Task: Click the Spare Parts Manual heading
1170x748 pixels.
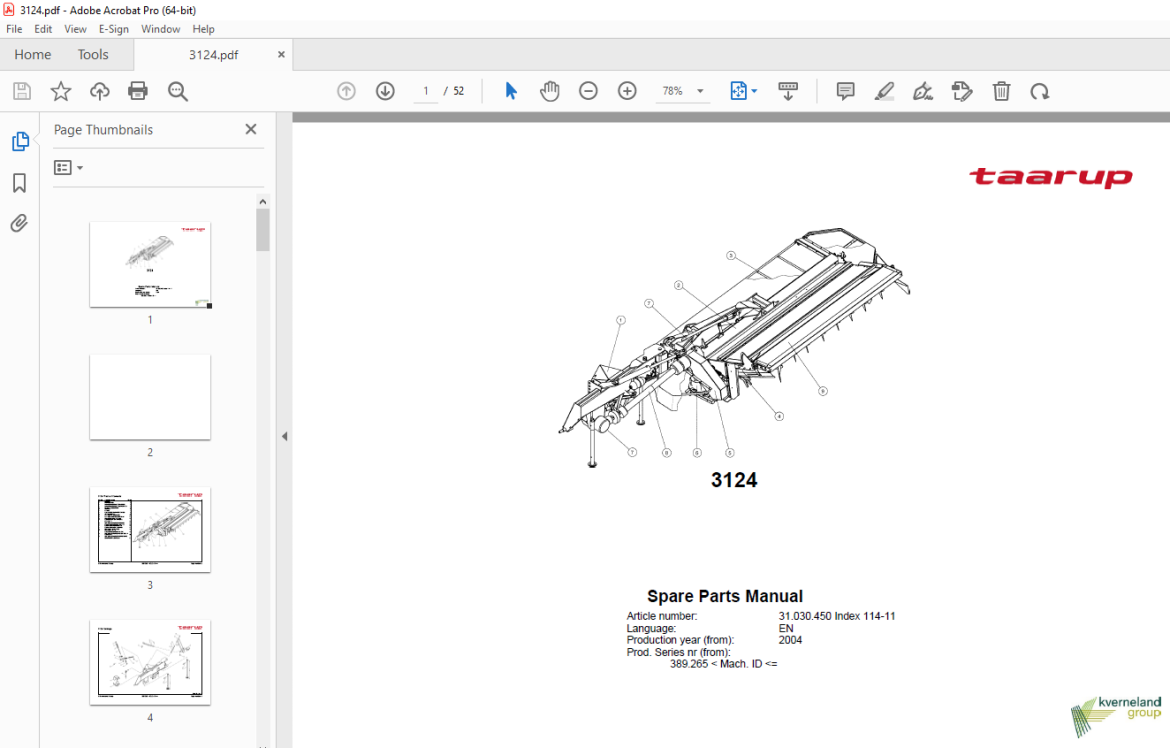Action: click(725, 596)
